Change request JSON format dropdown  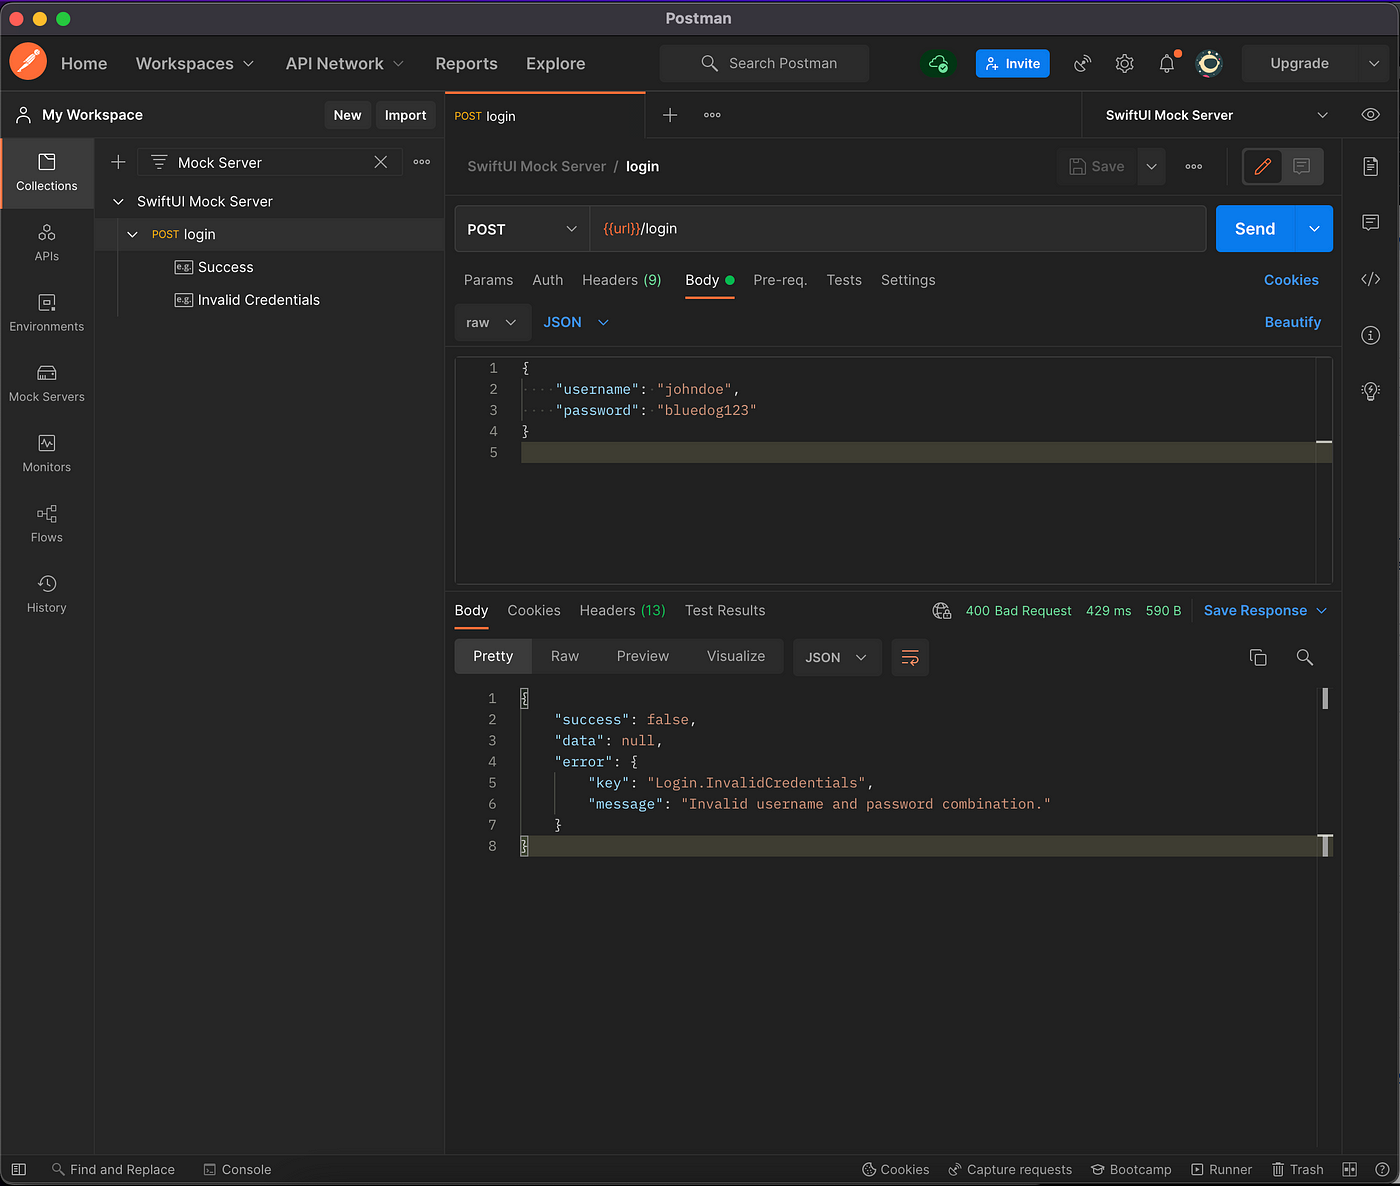[x=576, y=322]
